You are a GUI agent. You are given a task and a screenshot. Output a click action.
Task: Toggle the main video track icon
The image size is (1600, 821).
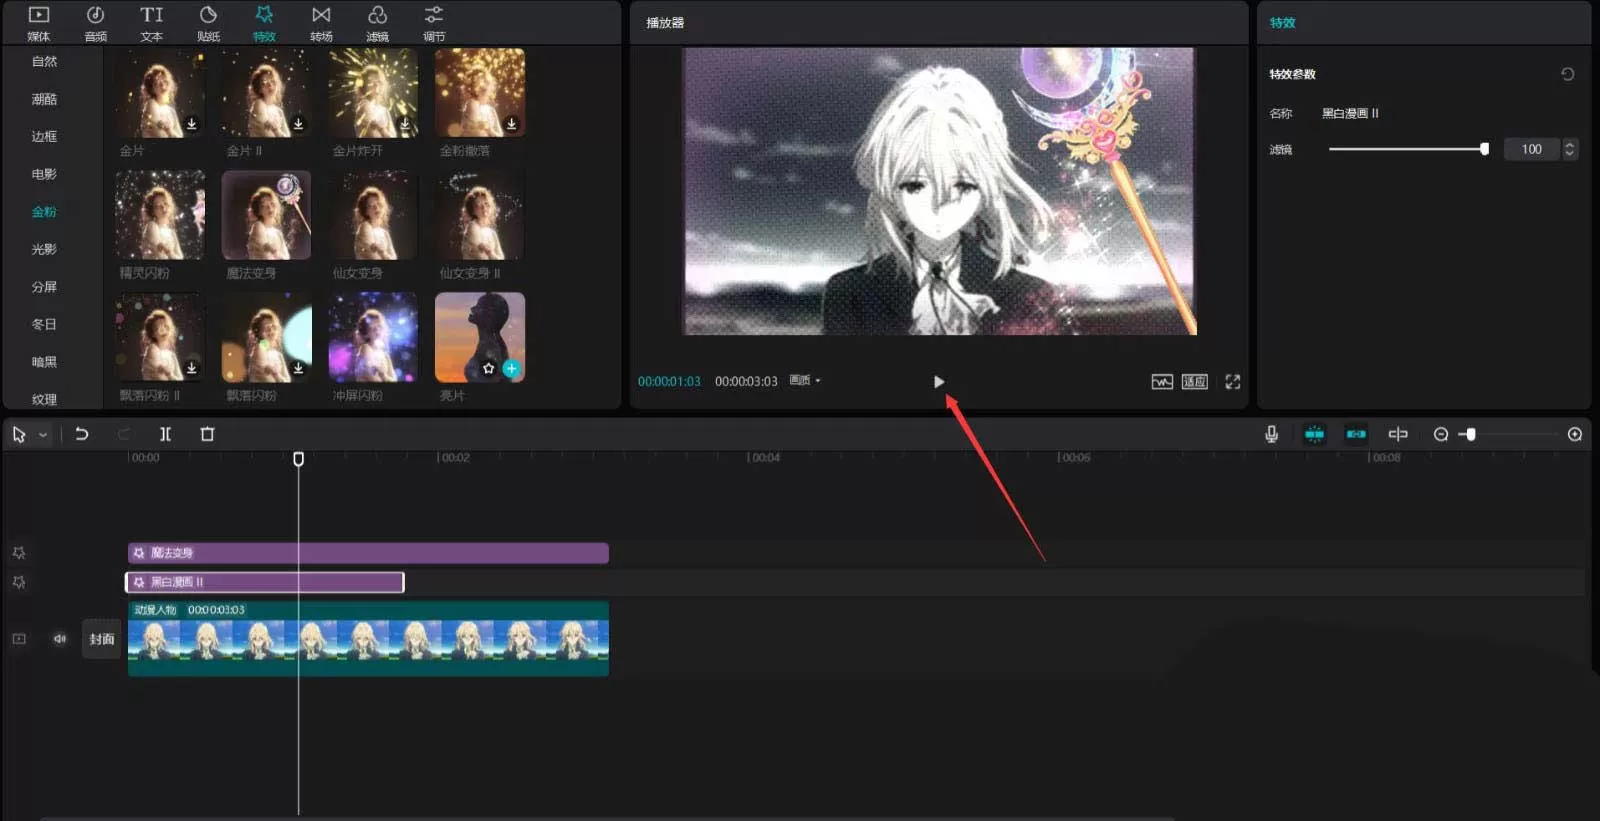pyautogui.click(x=19, y=639)
